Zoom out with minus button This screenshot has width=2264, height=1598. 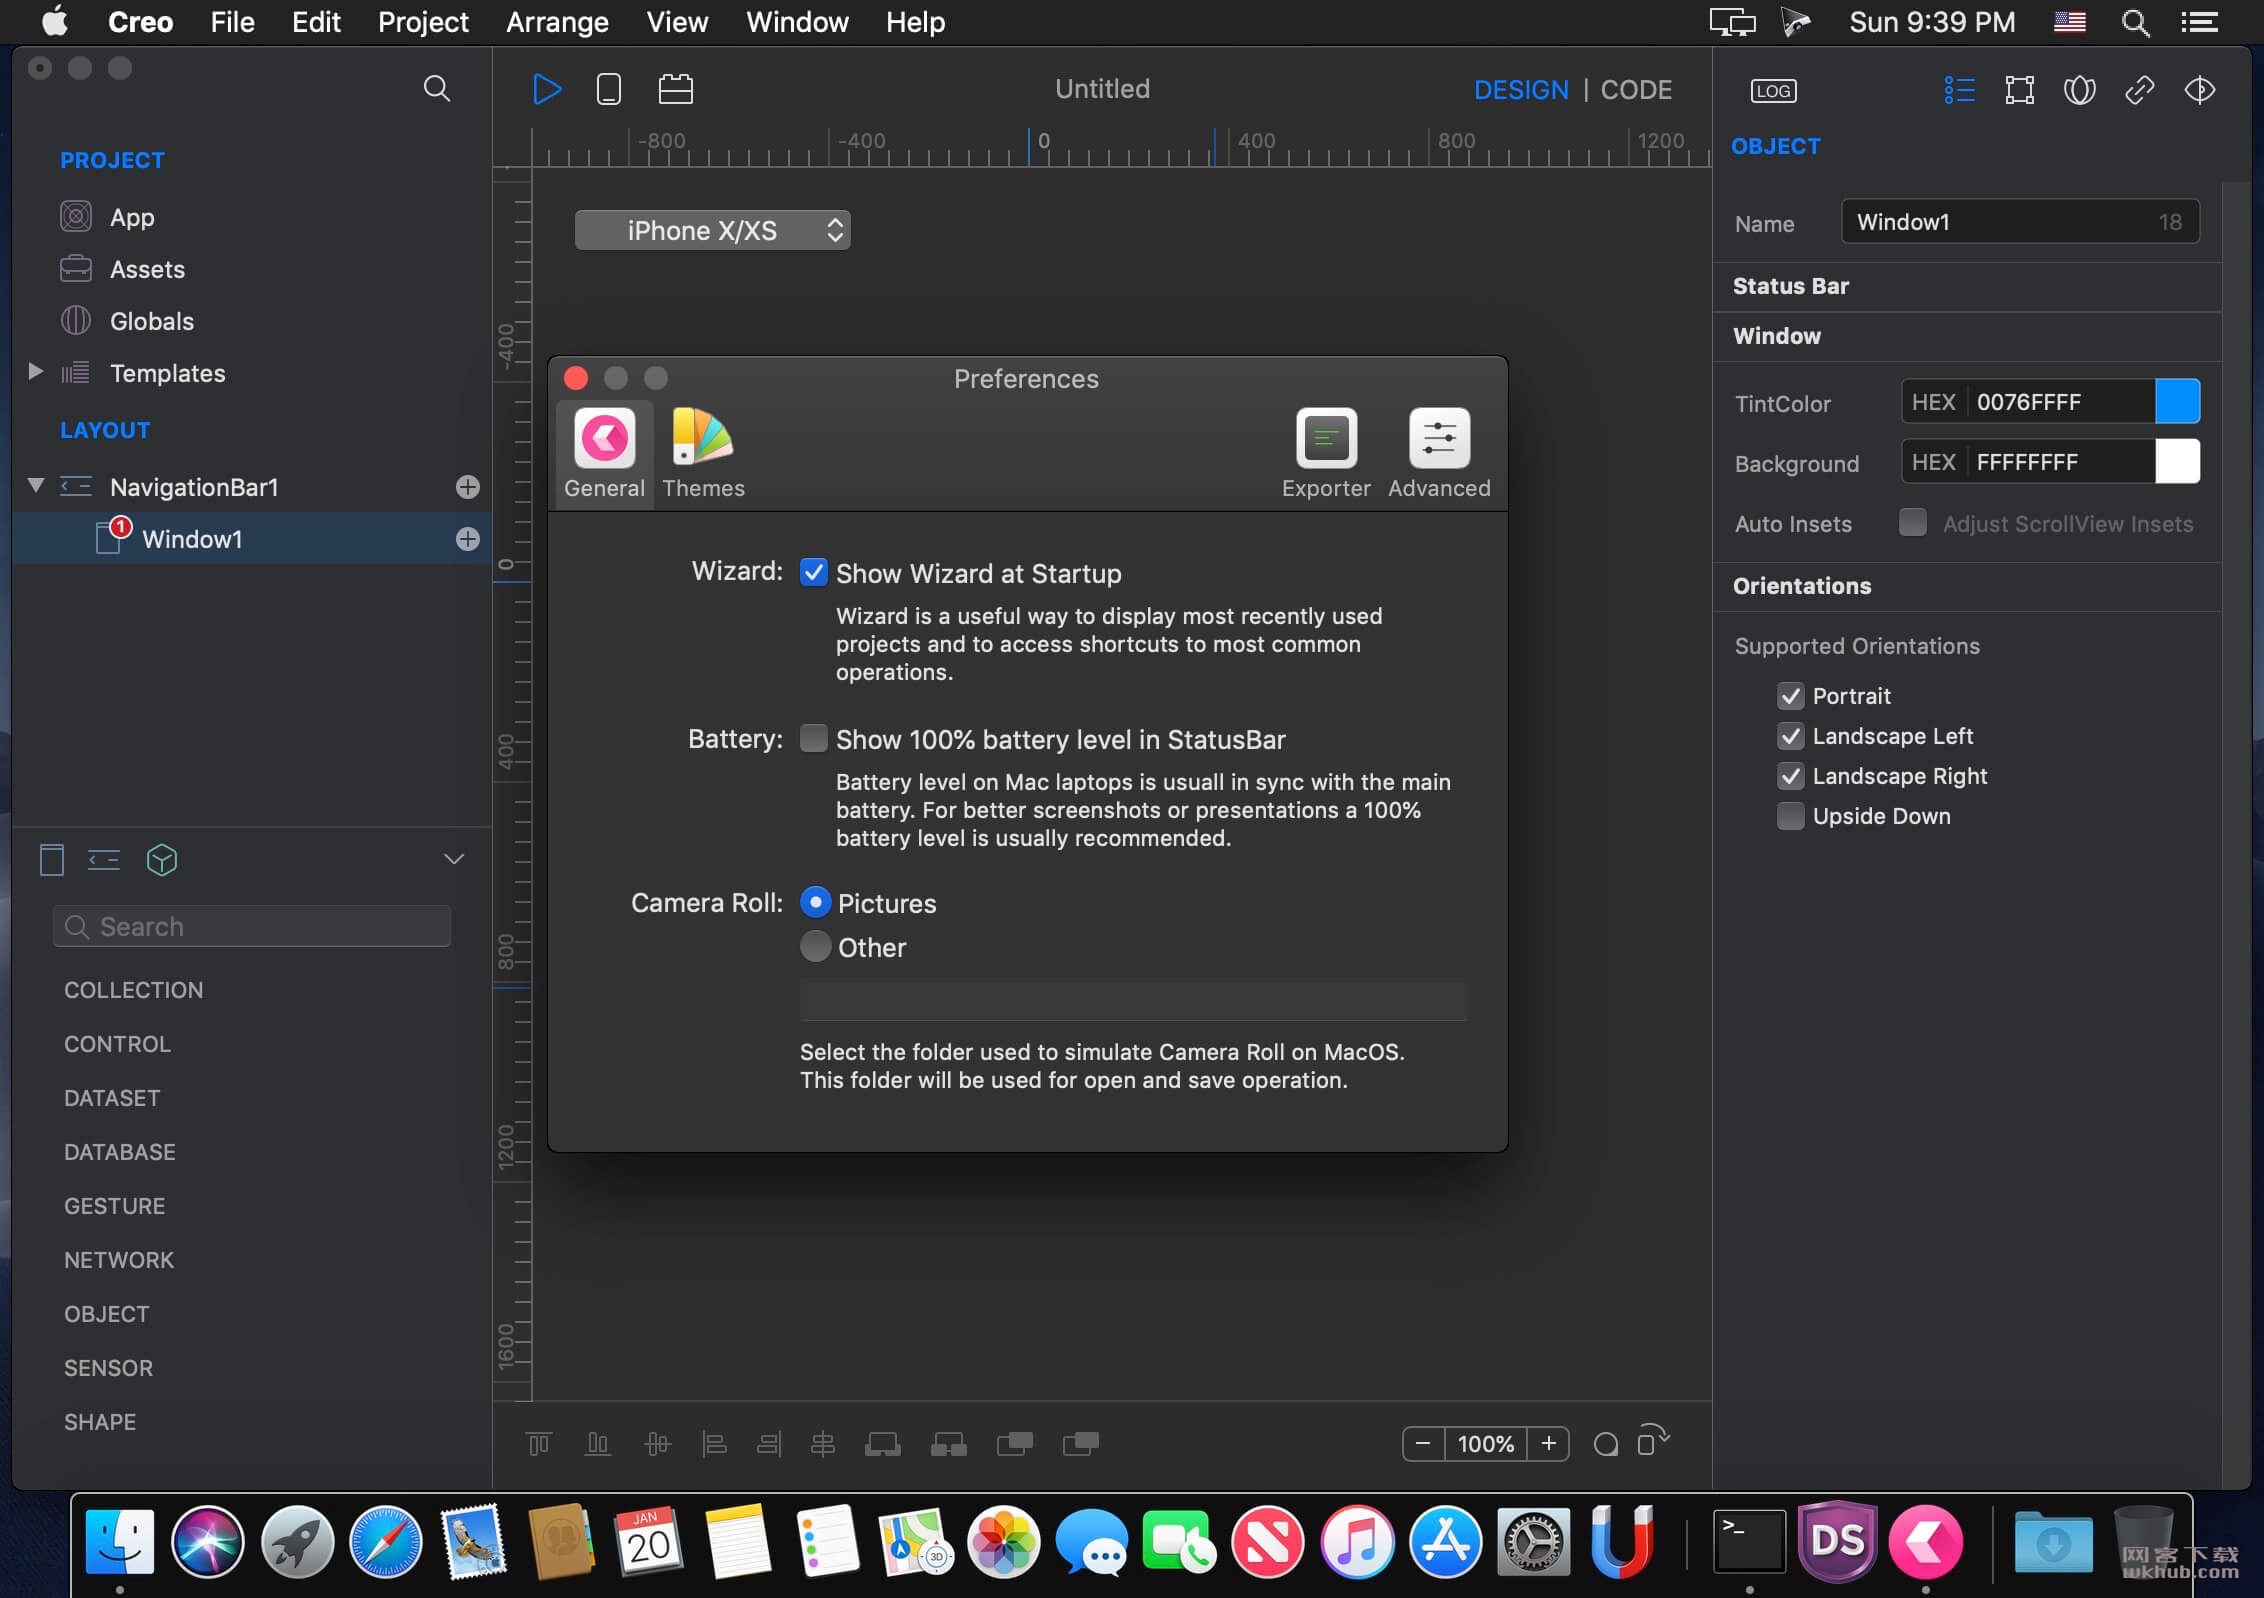point(1423,1443)
